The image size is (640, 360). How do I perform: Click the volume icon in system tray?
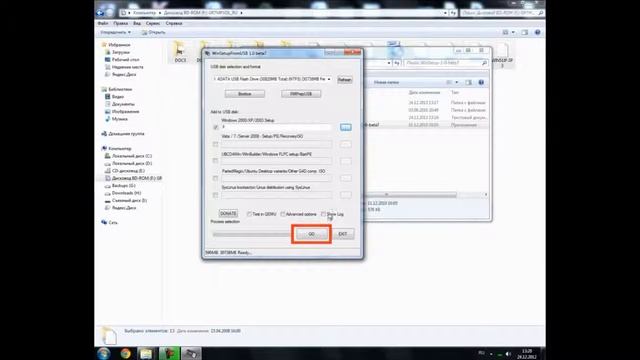click(508, 354)
